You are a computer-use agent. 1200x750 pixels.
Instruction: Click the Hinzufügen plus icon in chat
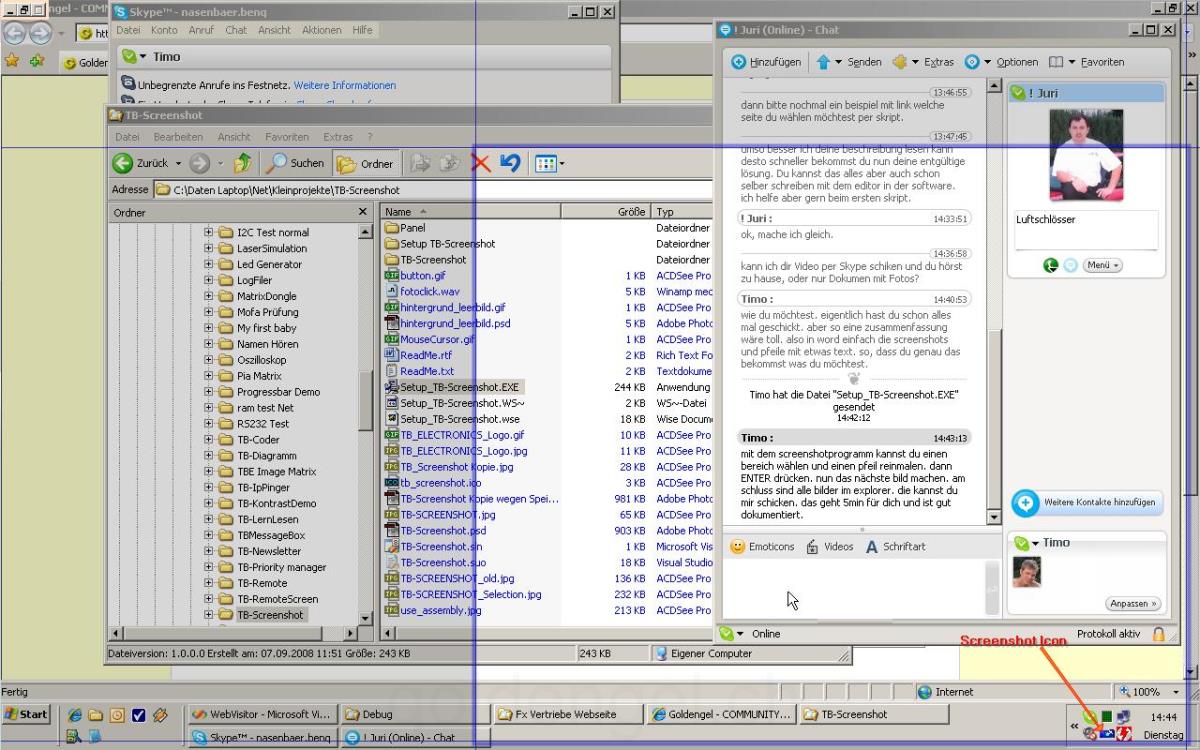(x=739, y=62)
